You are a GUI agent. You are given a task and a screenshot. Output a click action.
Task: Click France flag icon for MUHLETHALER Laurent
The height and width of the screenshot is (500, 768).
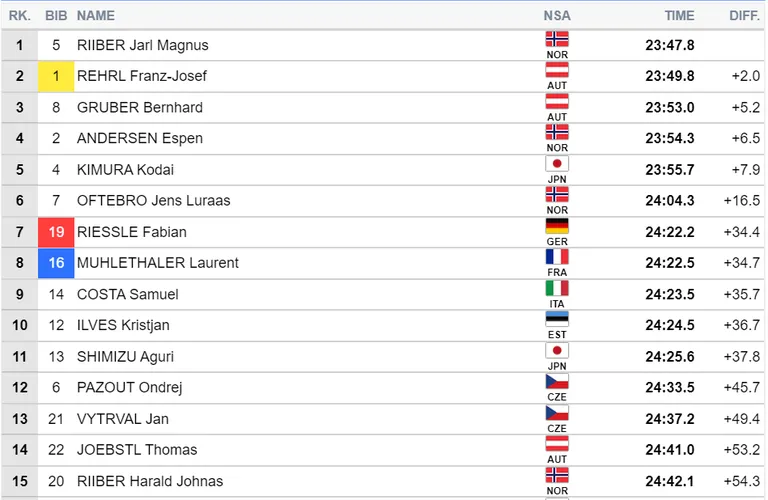pos(557,257)
